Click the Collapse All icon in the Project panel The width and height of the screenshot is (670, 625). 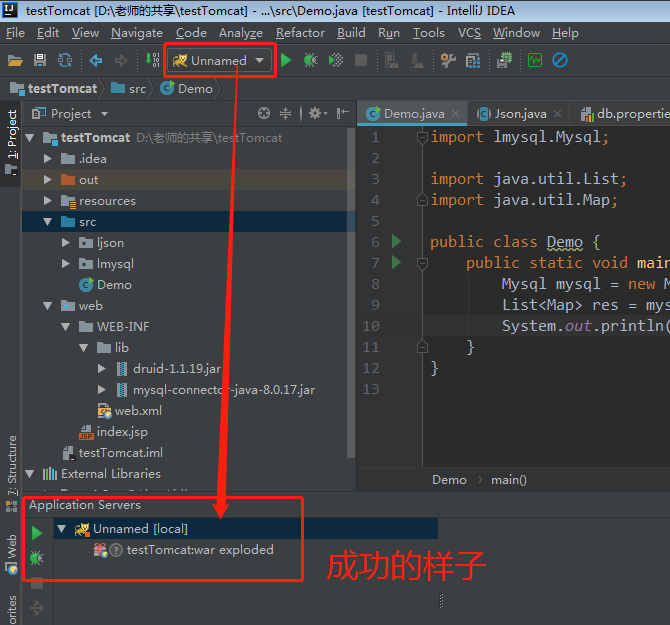point(285,113)
